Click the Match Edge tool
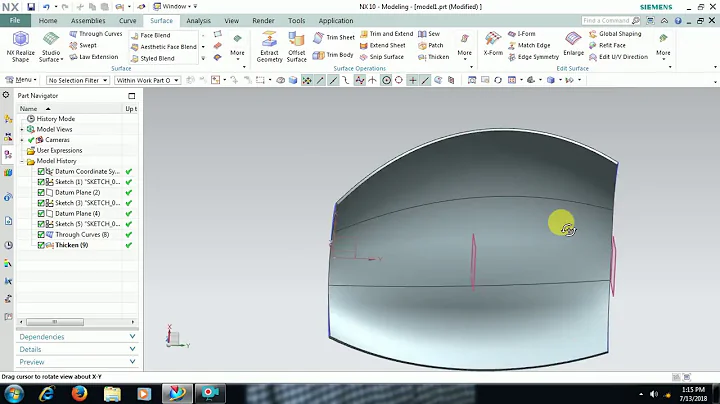 pyautogui.click(x=529, y=45)
